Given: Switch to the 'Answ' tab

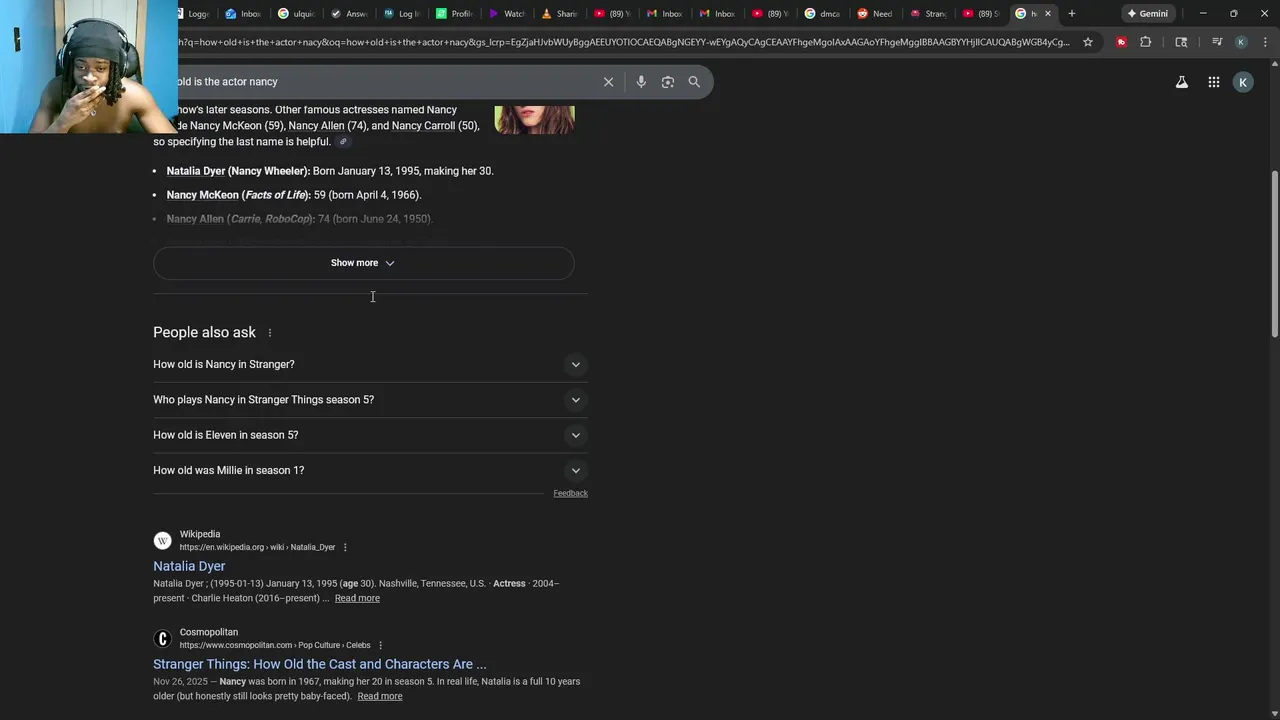Looking at the screenshot, I should tap(350, 13).
